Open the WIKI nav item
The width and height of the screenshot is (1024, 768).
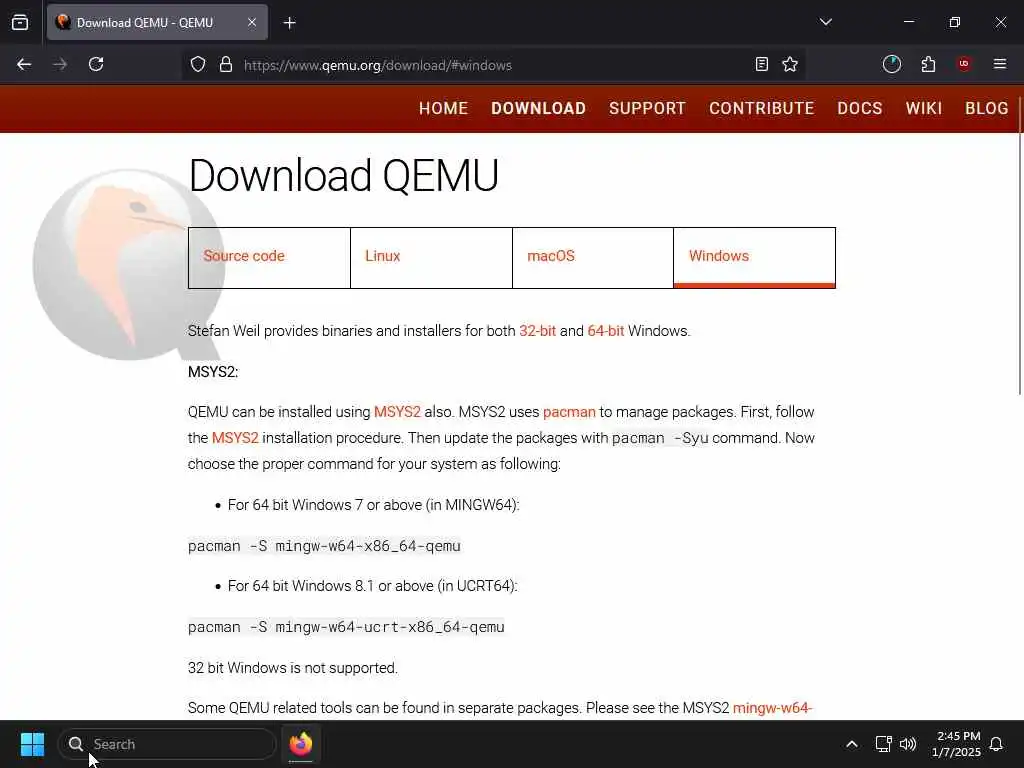[x=923, y=108]
